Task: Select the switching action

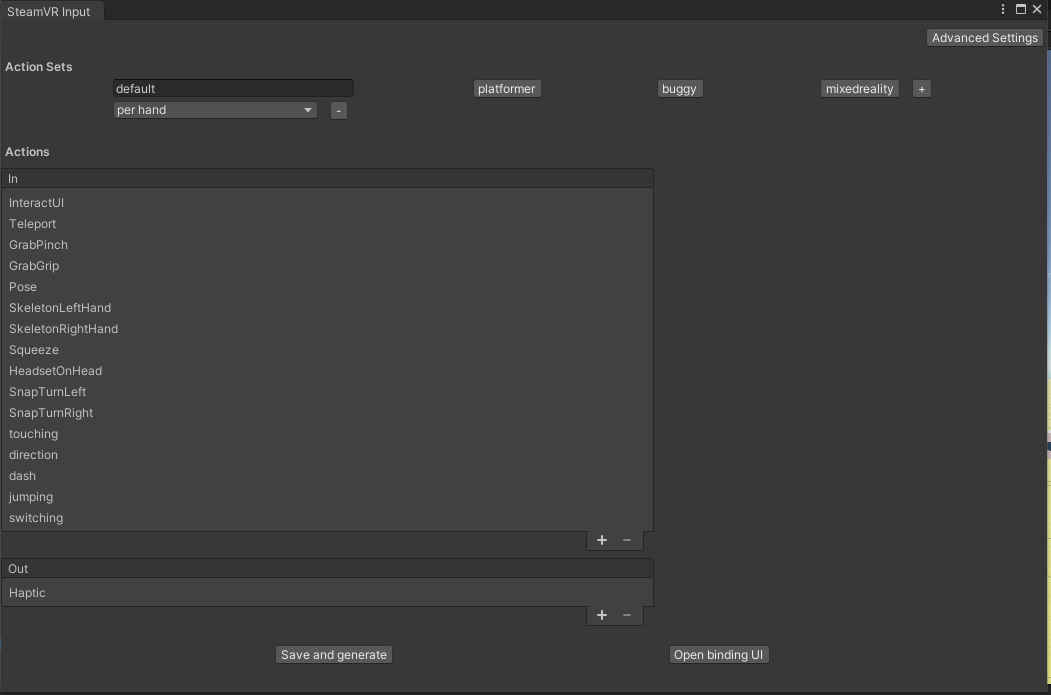Action: (x=328, y=518)
